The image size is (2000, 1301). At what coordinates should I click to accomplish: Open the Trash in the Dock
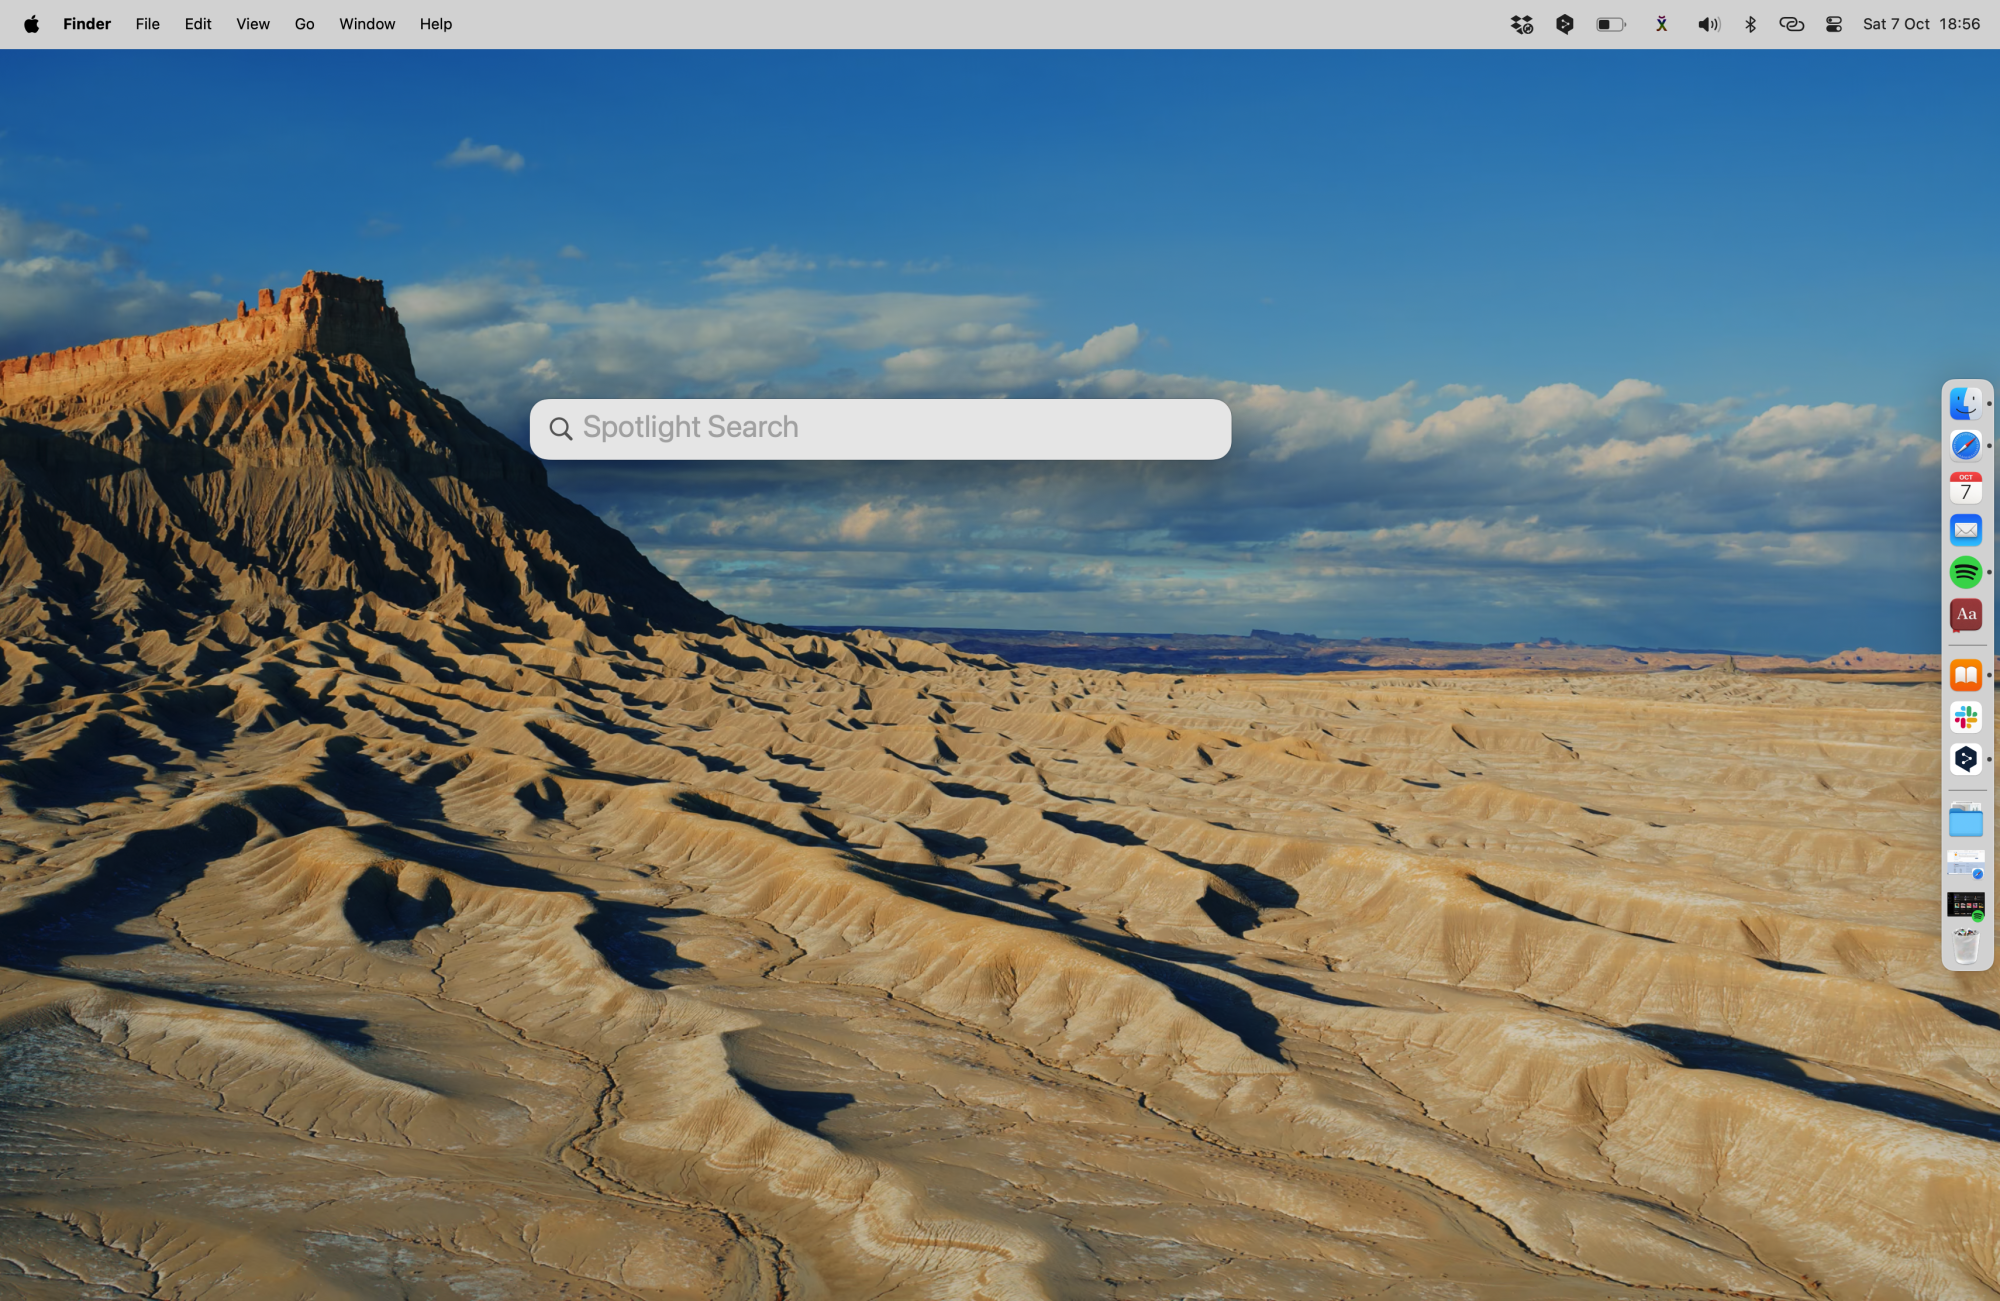(x=1965, y=946)
